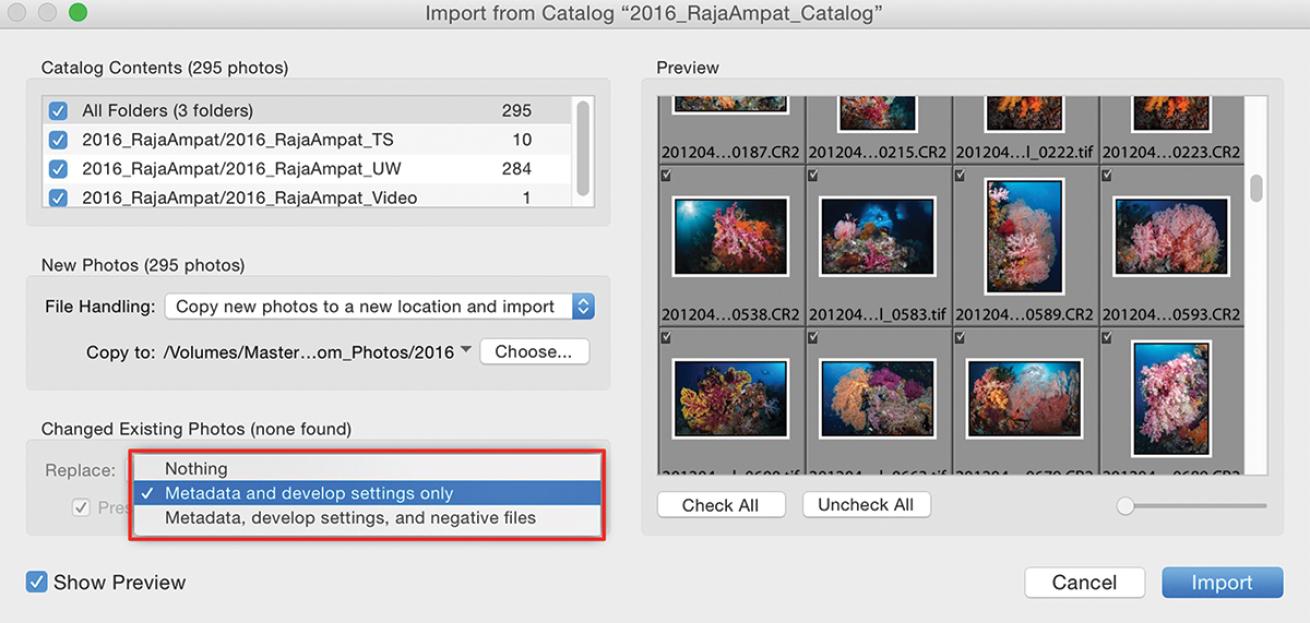Click the preview grid vertical scrollbar
Image resolution: width=1310 pixels, height=623 pixels.
click(1256, 188)
